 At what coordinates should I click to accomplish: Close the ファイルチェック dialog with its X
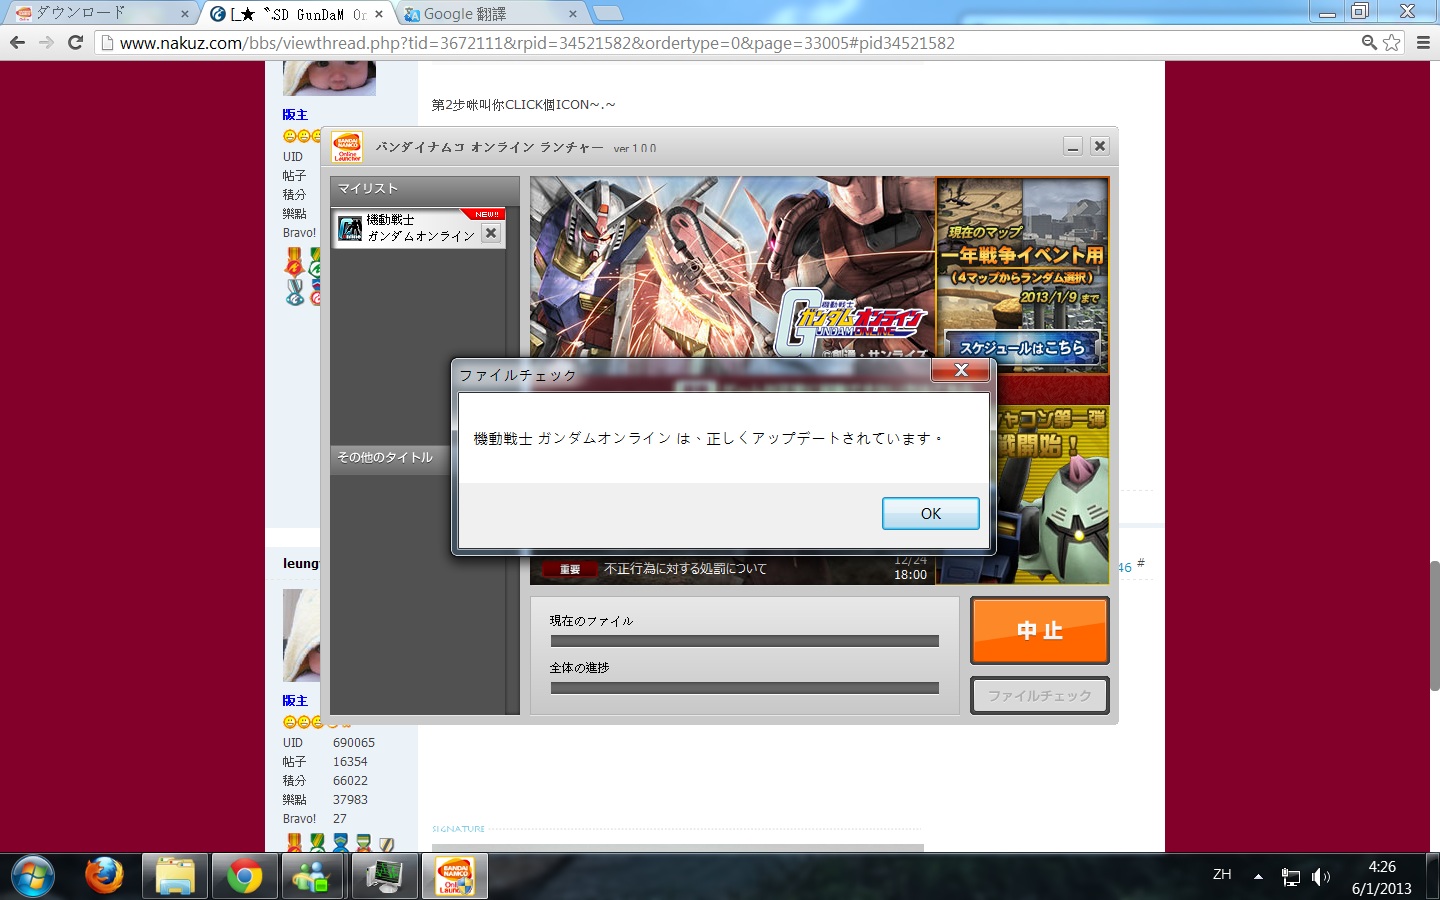pyautogui.click(x=960, y=370)
